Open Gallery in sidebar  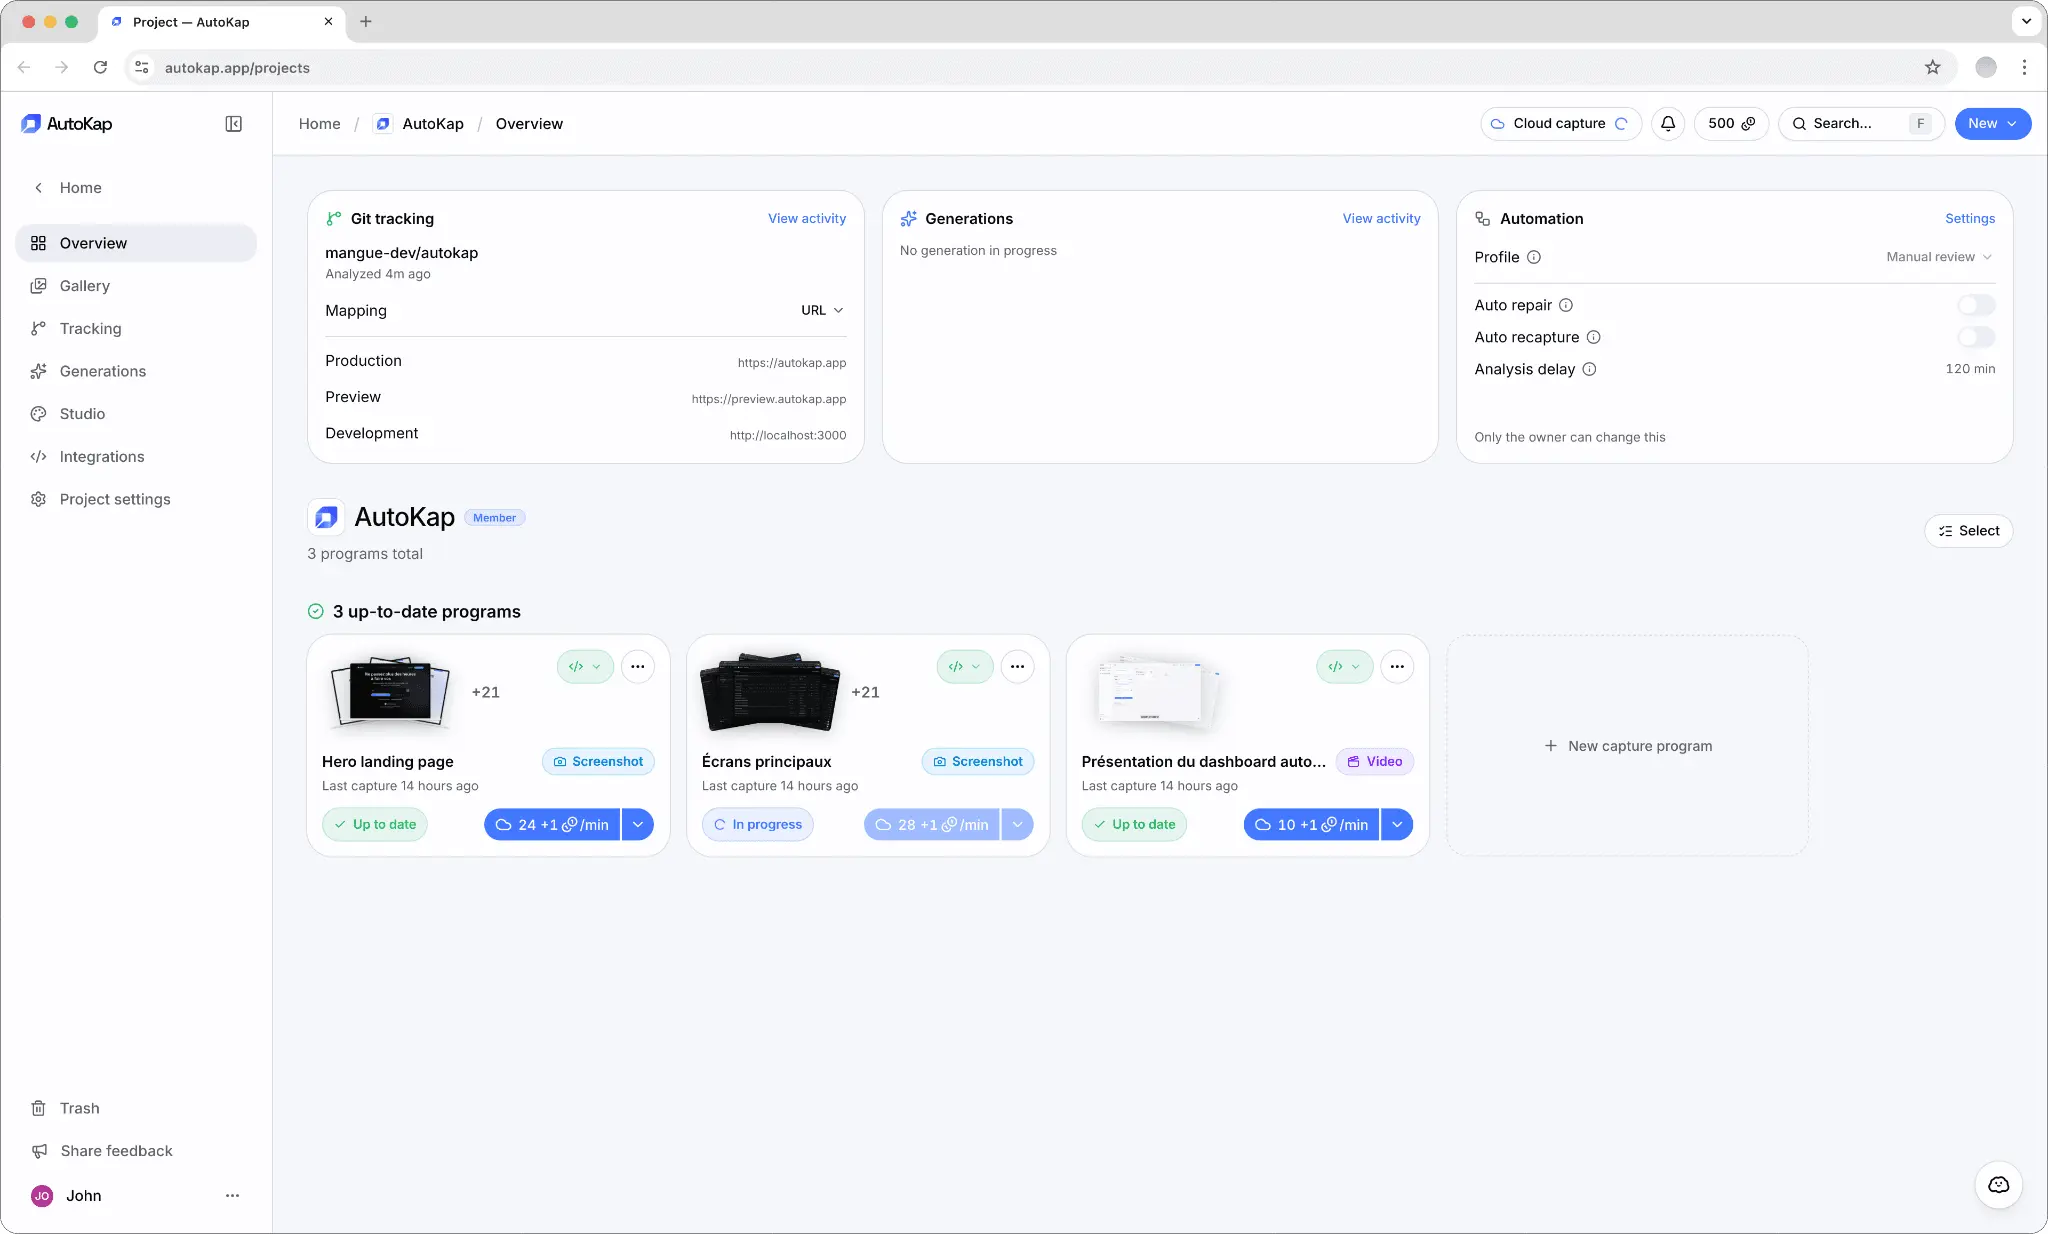click(136, 286)
